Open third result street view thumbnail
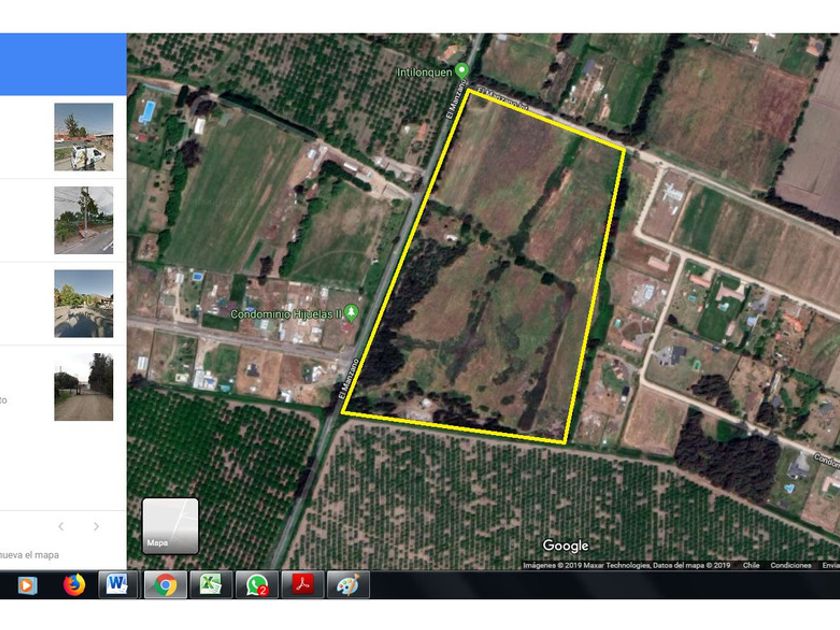Image resolution: width=840 pixels, height=630 pixels. click(83, 303)
